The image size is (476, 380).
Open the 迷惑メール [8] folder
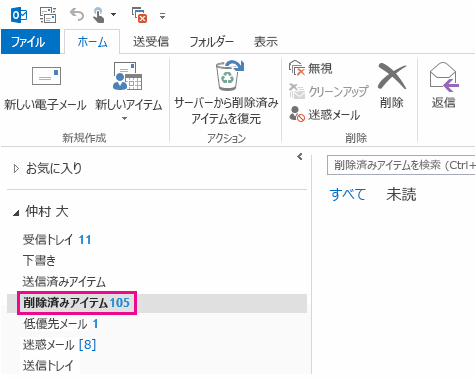pos(59,345)
